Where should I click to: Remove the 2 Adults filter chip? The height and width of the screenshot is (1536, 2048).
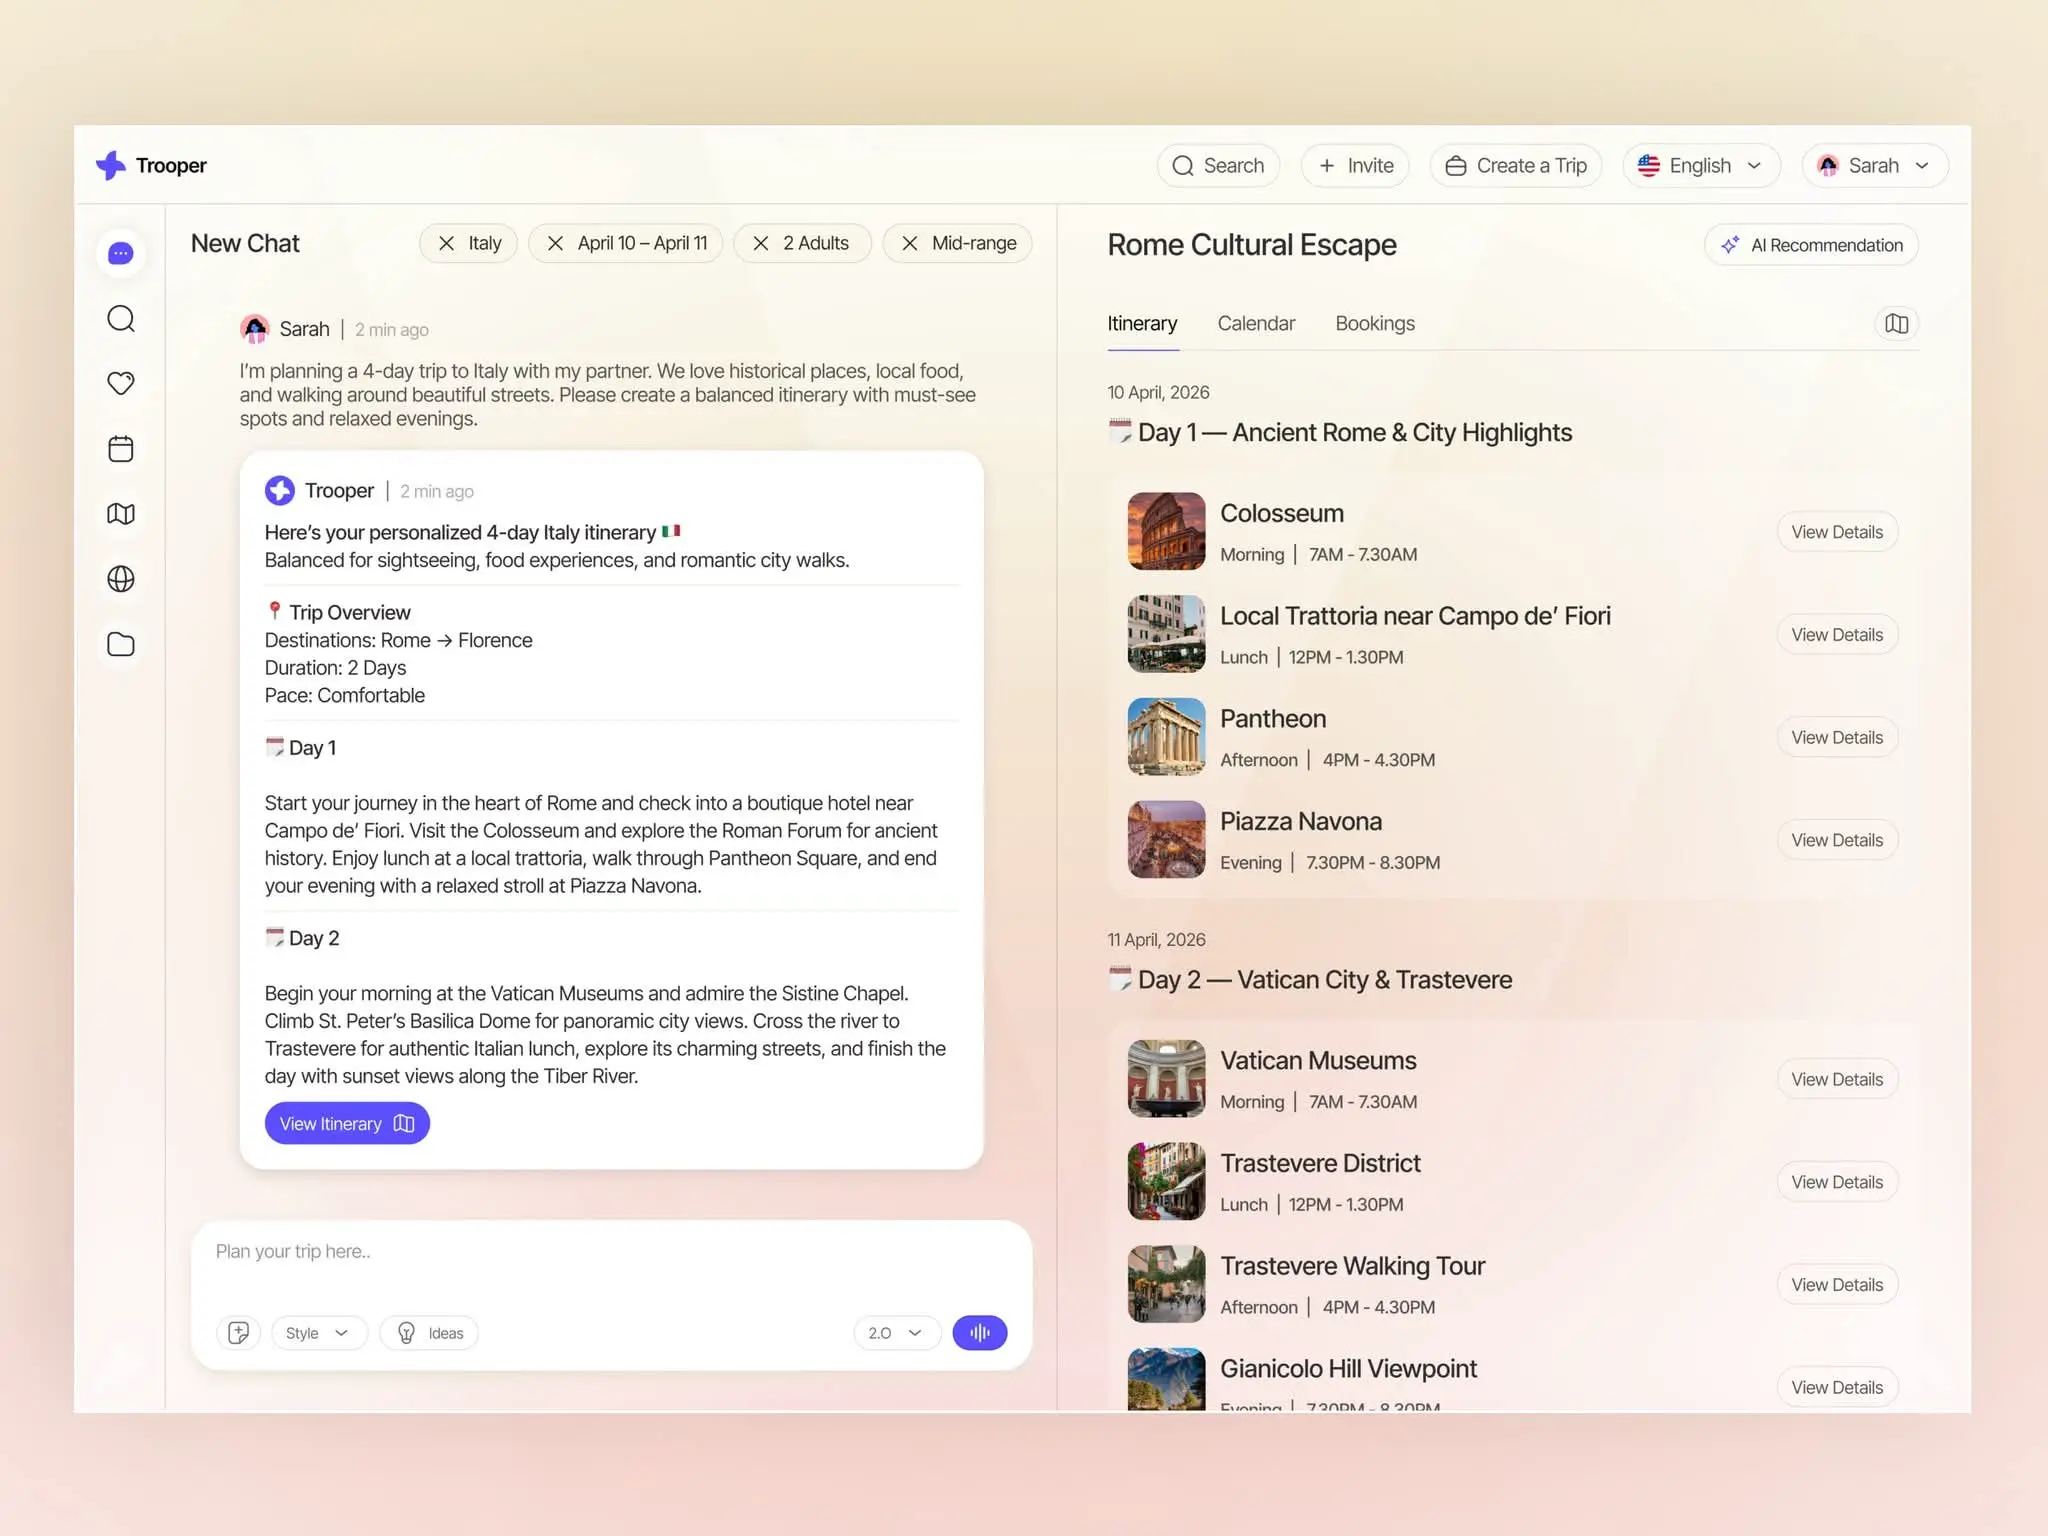pyautogui.click(x=761, y=243)
